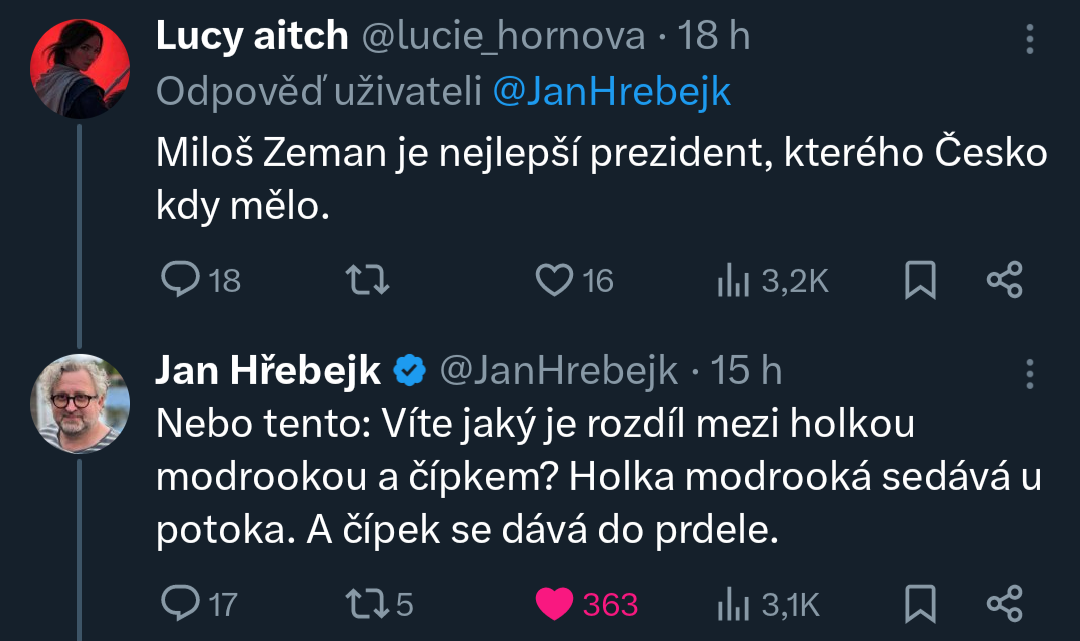This screenshot has width=1080, height=641.
Task: Open more options for Jan Hřebejk's tweet
Action: point(1030,373)
